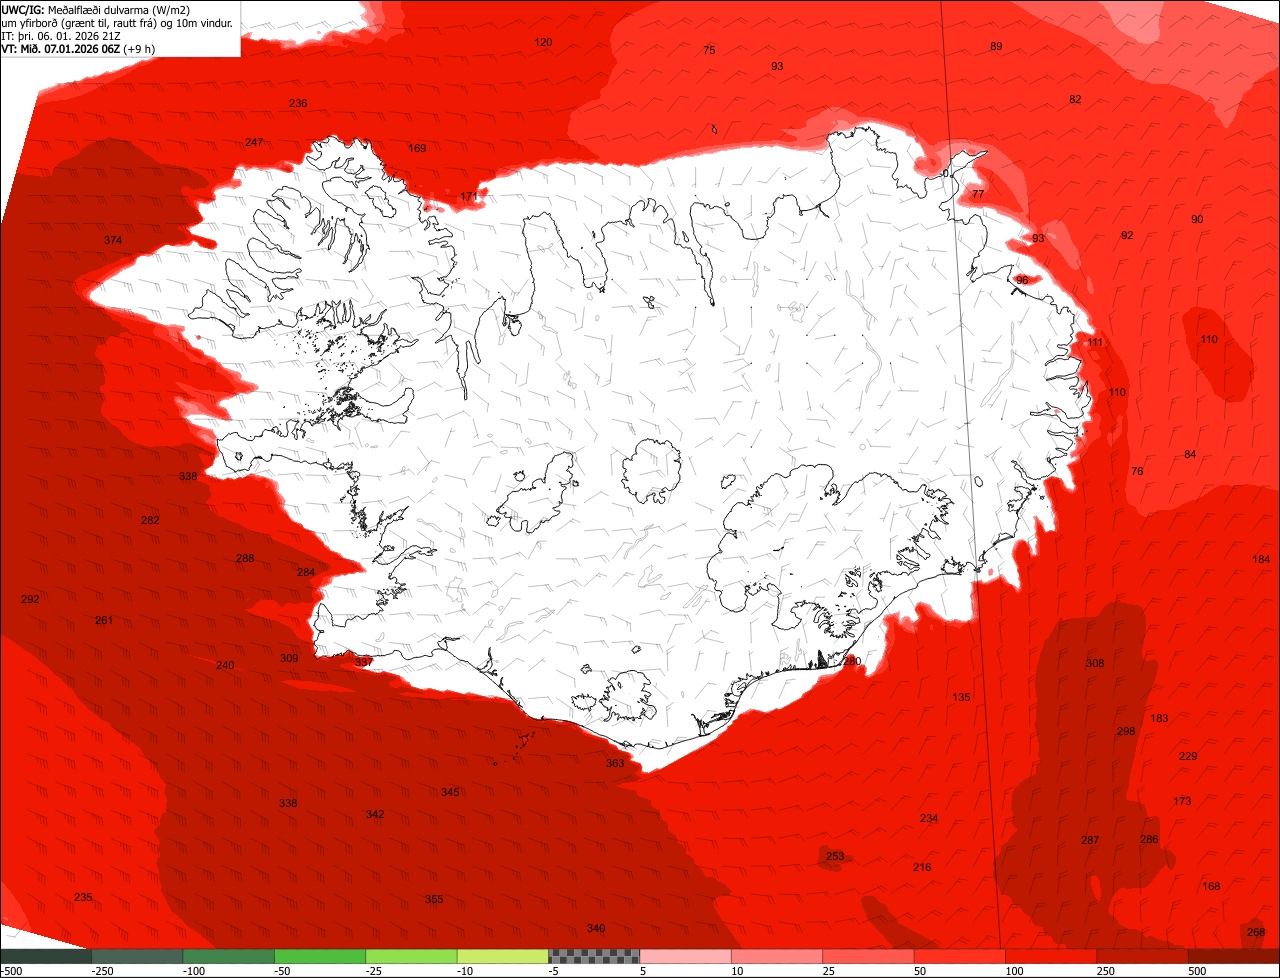
Task: Click the map value 216
Action: [x=922, y=867]
